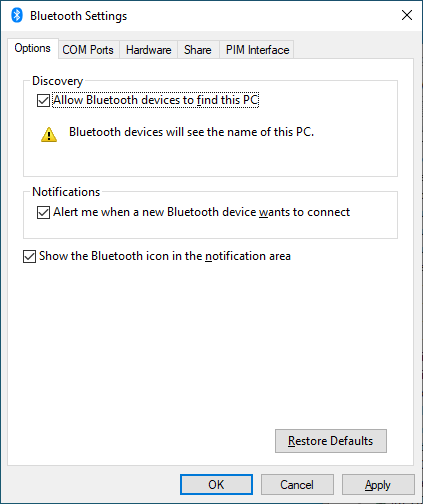The image size is (423, 504).
Task: Close the Bluetooth Settings dialog
Action: point(407,15)
